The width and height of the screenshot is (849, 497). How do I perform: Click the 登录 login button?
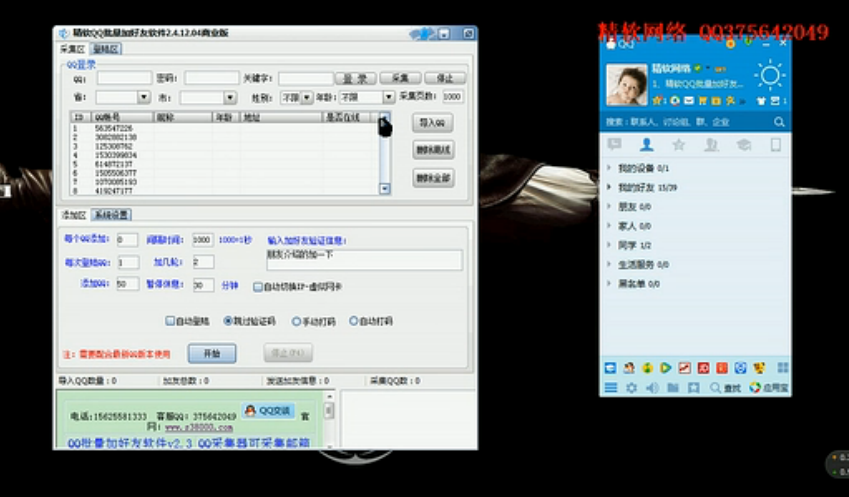(355, 79)
